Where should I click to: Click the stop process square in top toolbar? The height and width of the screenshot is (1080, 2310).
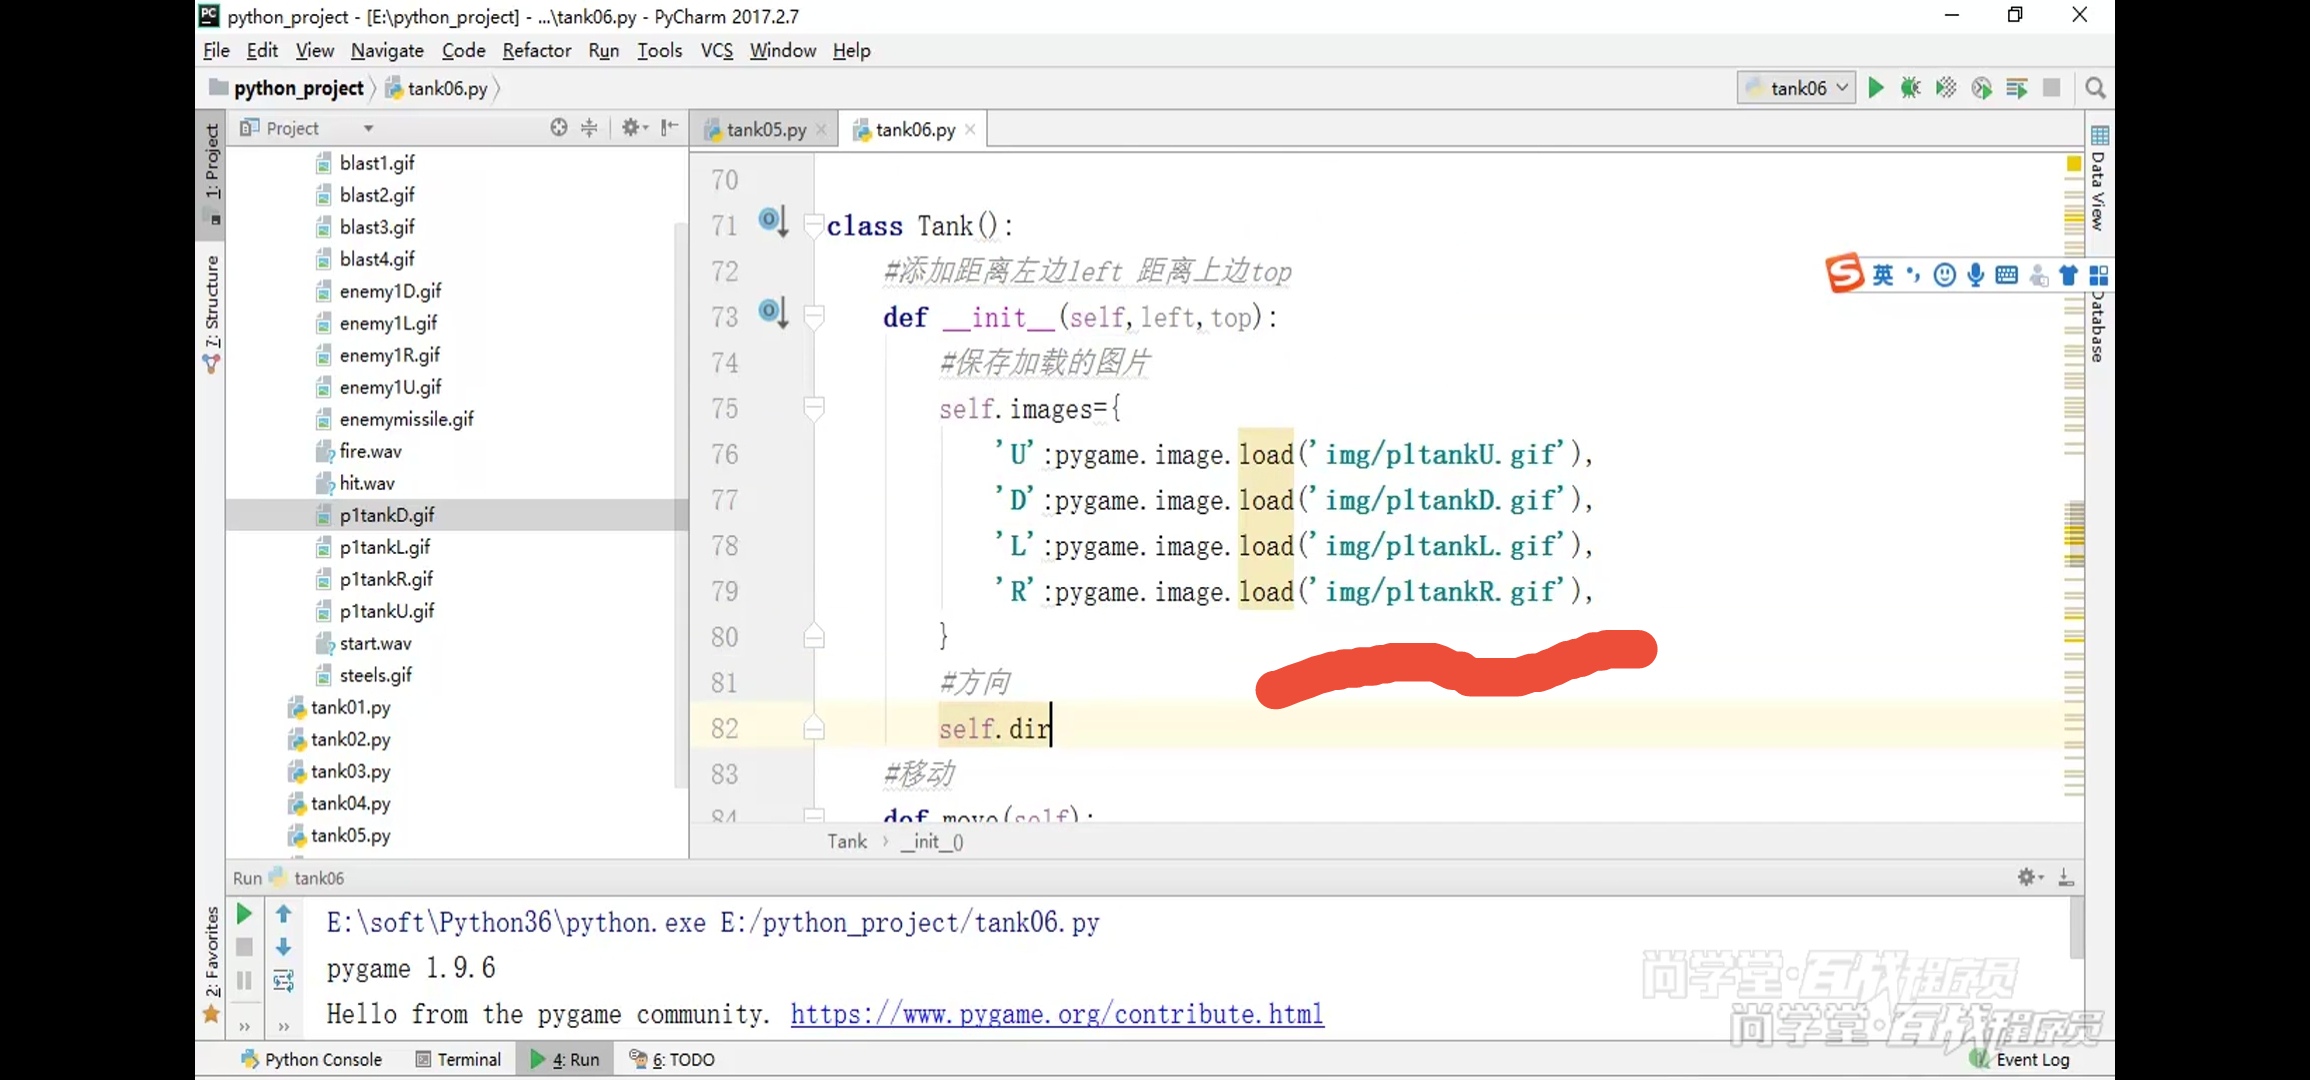point(2052,88)
